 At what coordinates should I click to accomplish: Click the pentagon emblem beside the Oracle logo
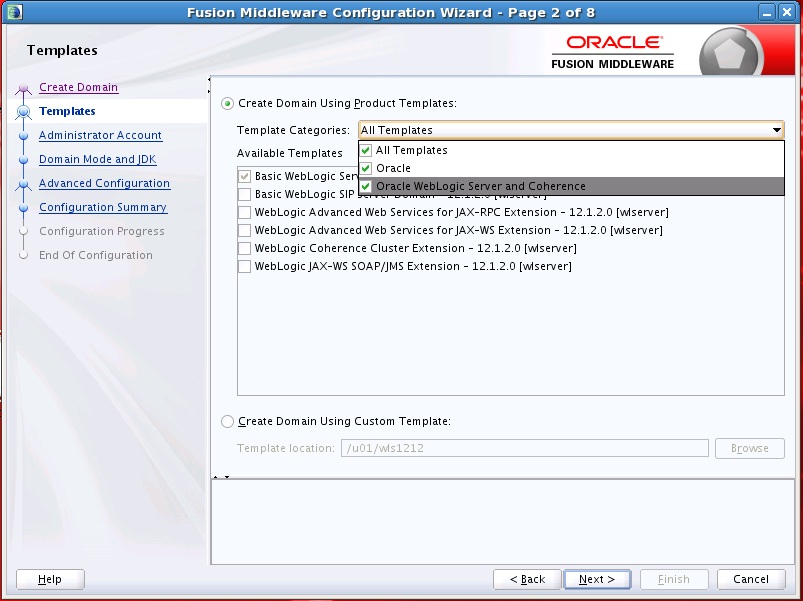(x=730, y=54)
